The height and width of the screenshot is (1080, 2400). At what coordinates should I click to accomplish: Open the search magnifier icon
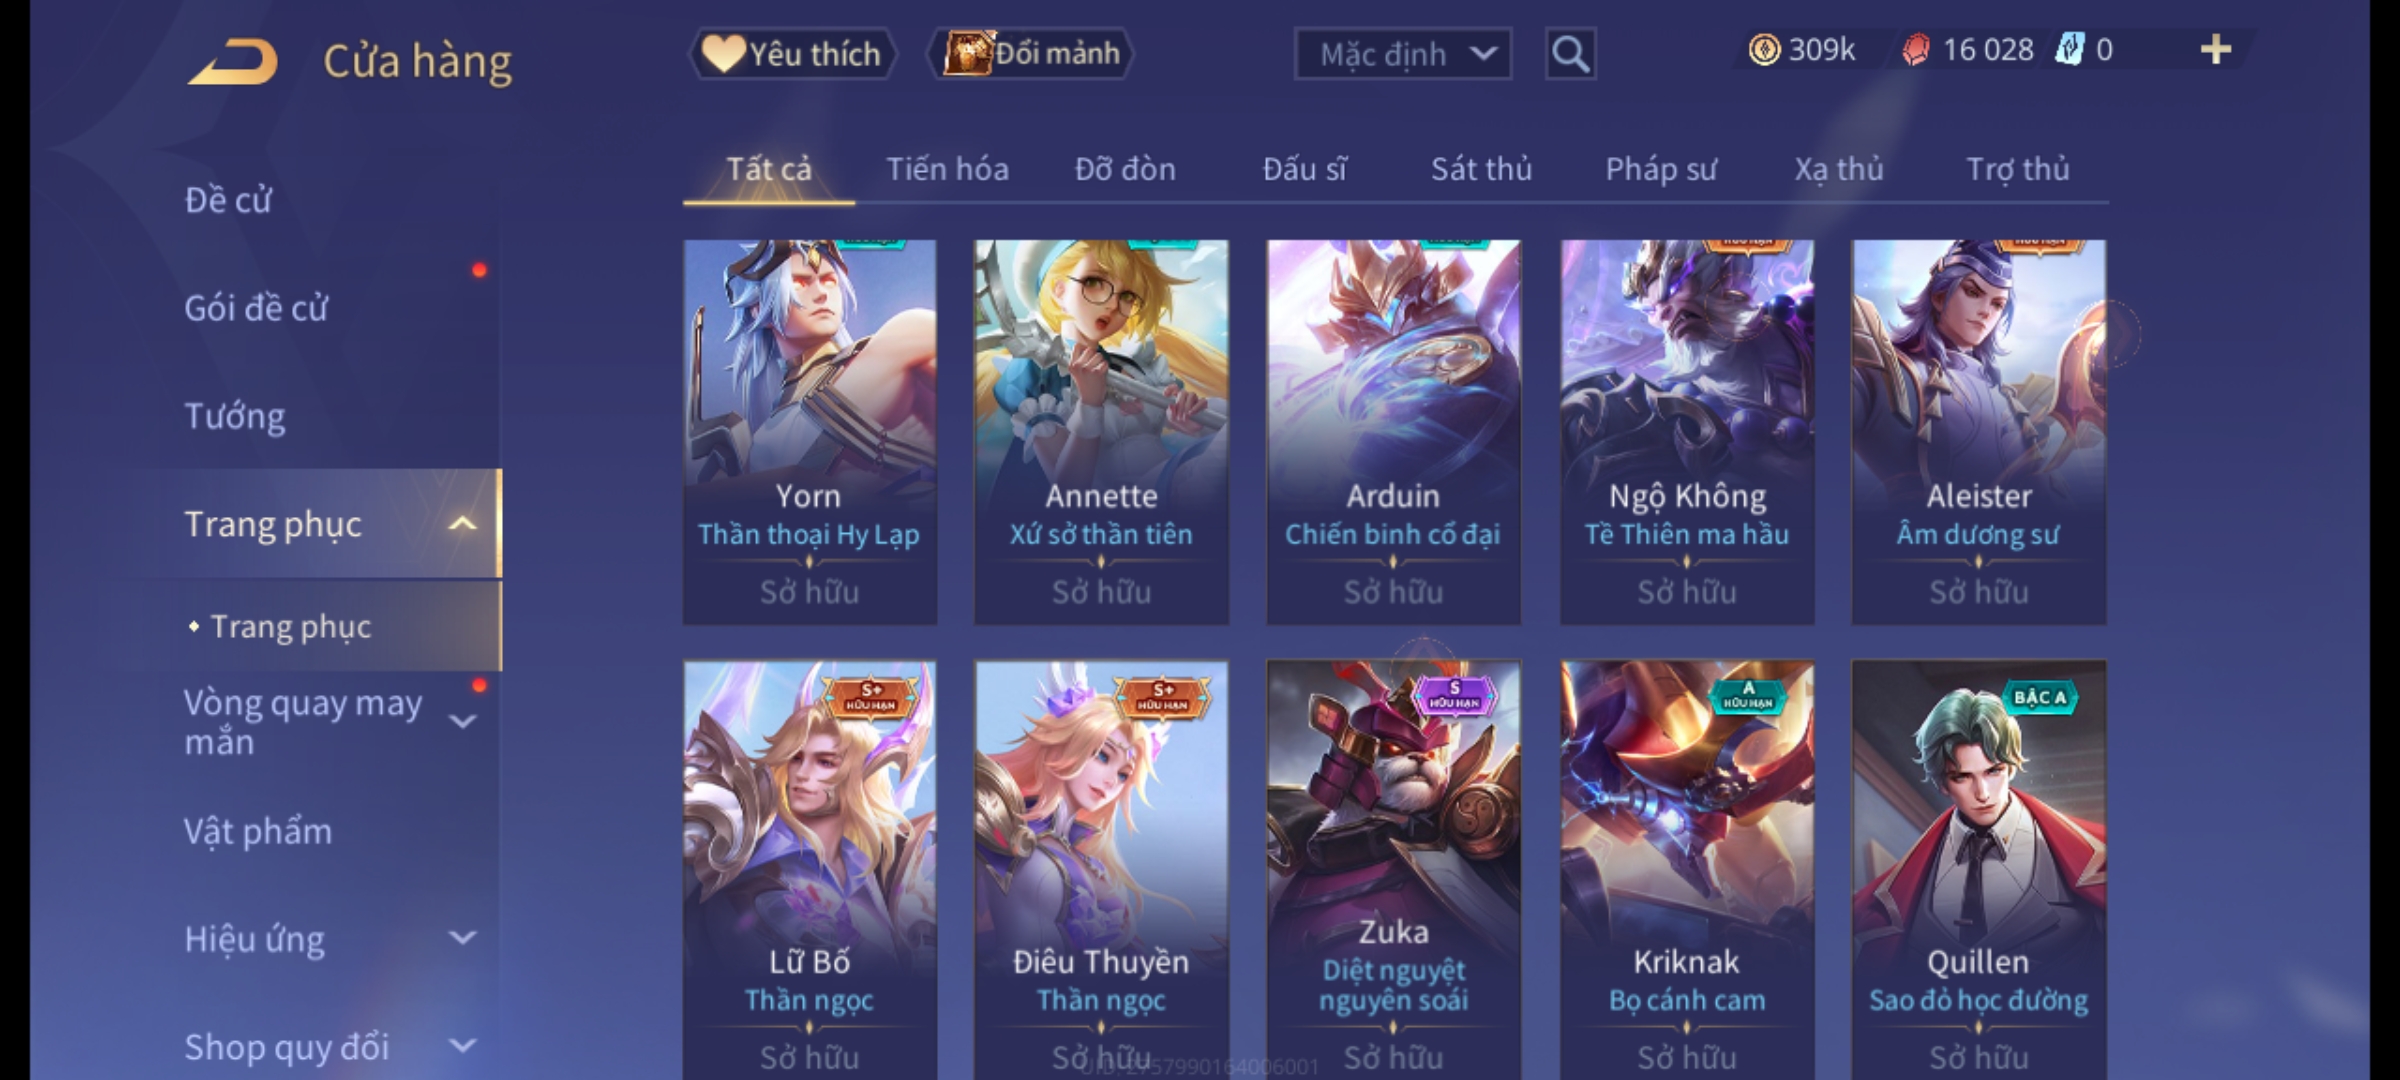(1570, 54)
